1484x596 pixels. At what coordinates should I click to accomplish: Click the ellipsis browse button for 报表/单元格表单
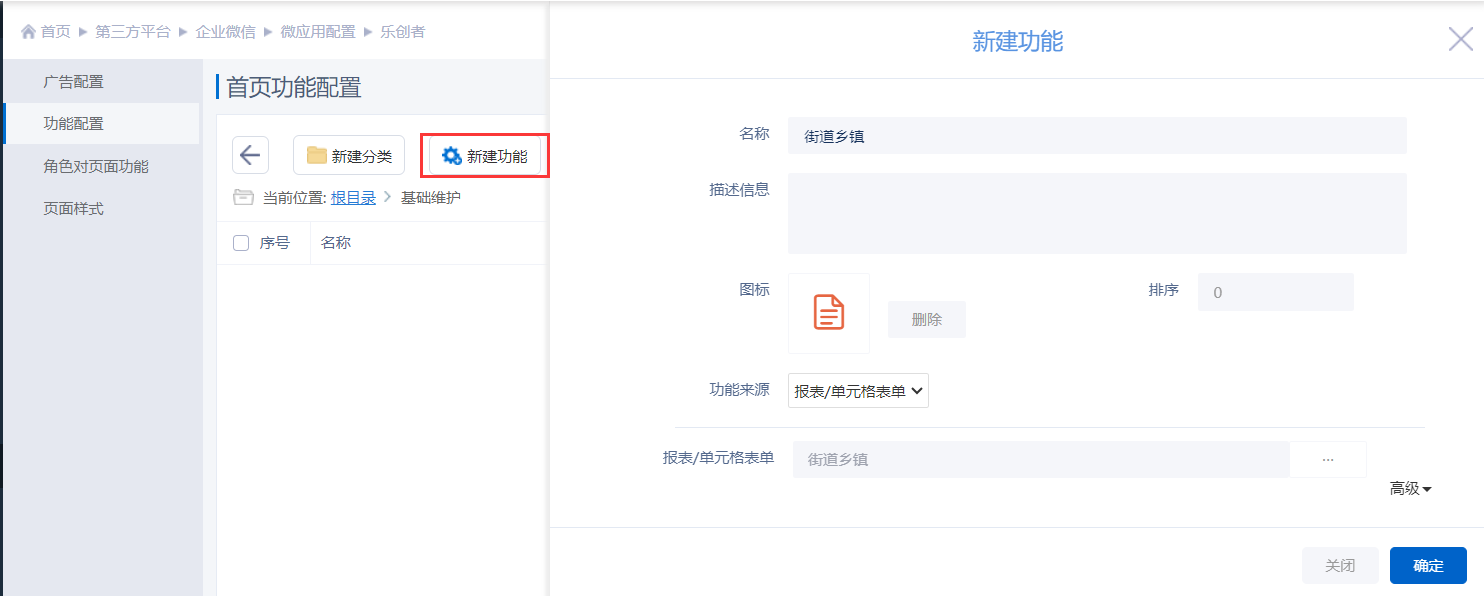(x=1327, y=460)
